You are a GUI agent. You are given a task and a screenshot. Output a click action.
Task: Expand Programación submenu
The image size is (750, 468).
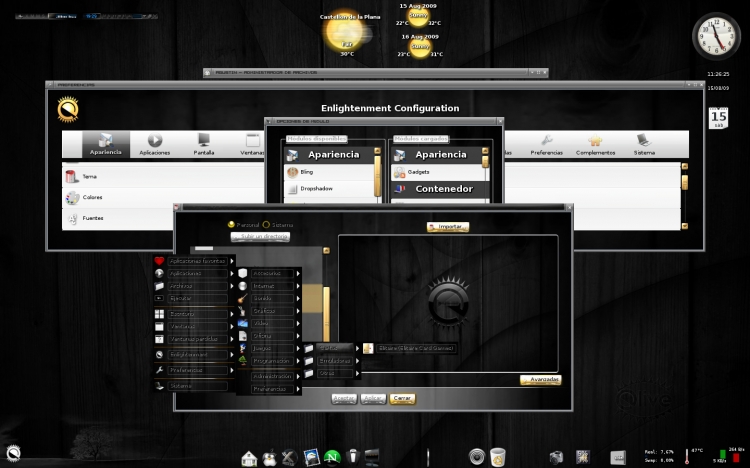pyautogui.click(x=270, y=361)
